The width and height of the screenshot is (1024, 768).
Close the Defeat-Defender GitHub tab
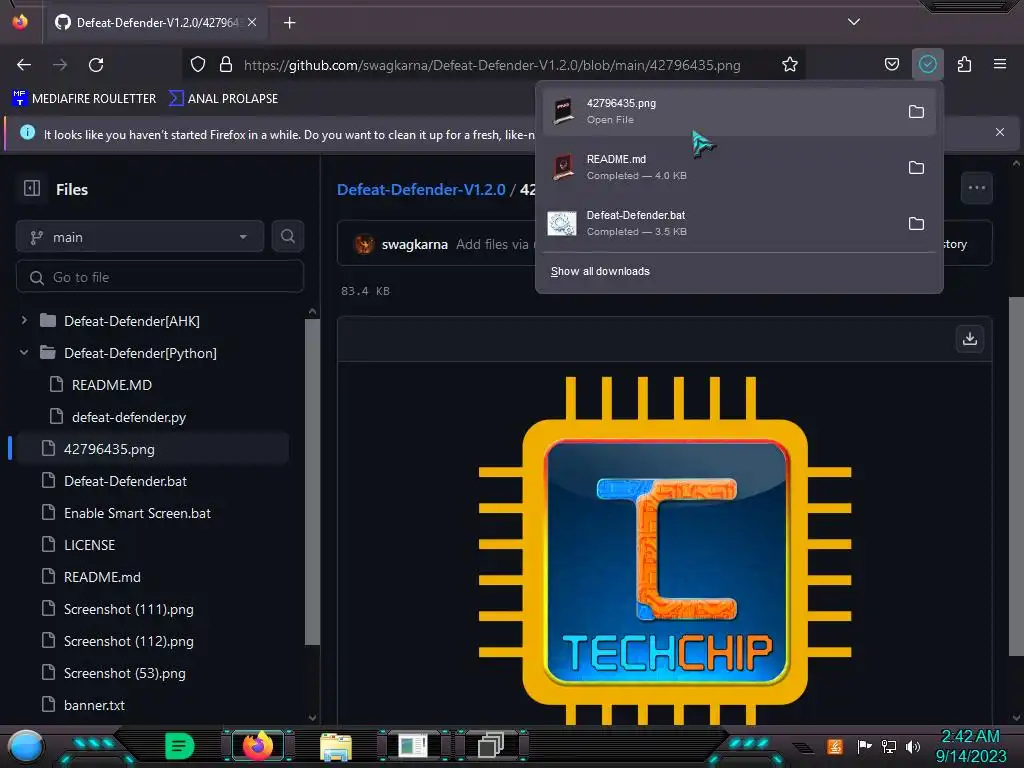[x=252, y=22]
